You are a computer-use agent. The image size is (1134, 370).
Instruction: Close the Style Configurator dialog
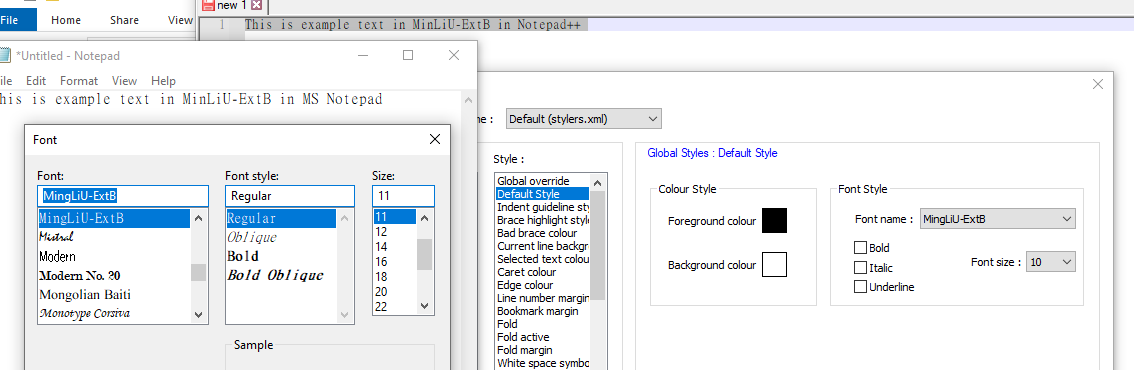pyautogui.click(x=1098, y=84)
